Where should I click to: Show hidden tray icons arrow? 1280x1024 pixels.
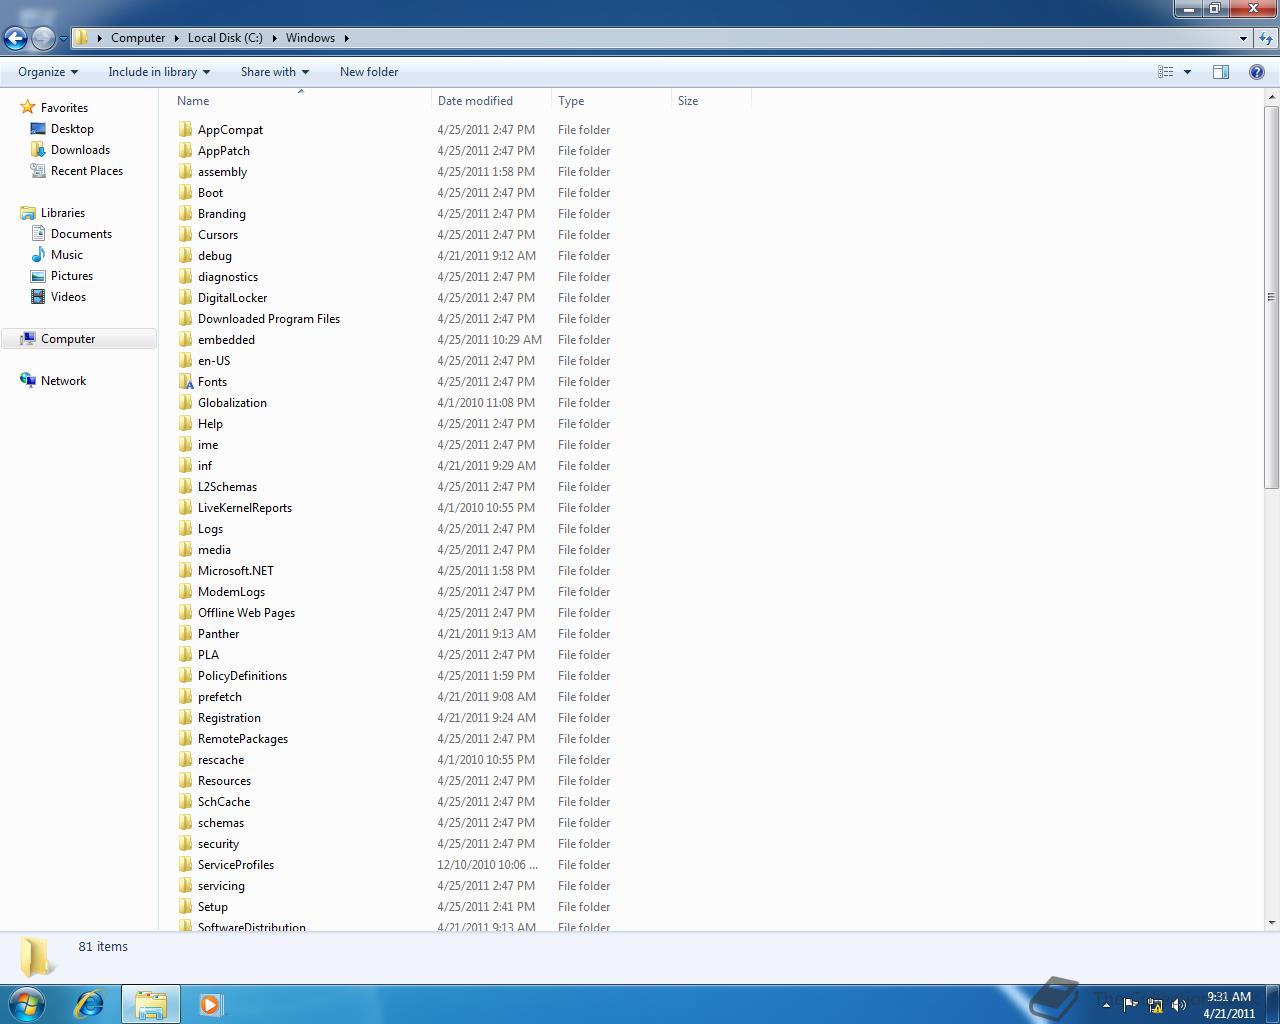(1105, 1005)
